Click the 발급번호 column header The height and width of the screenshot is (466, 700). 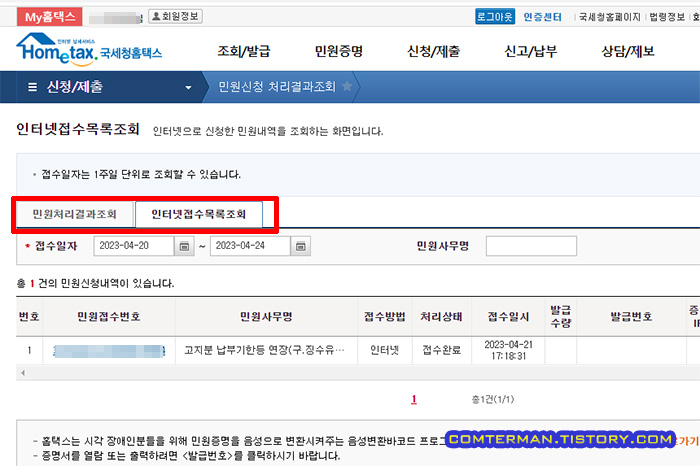(631, 317)
